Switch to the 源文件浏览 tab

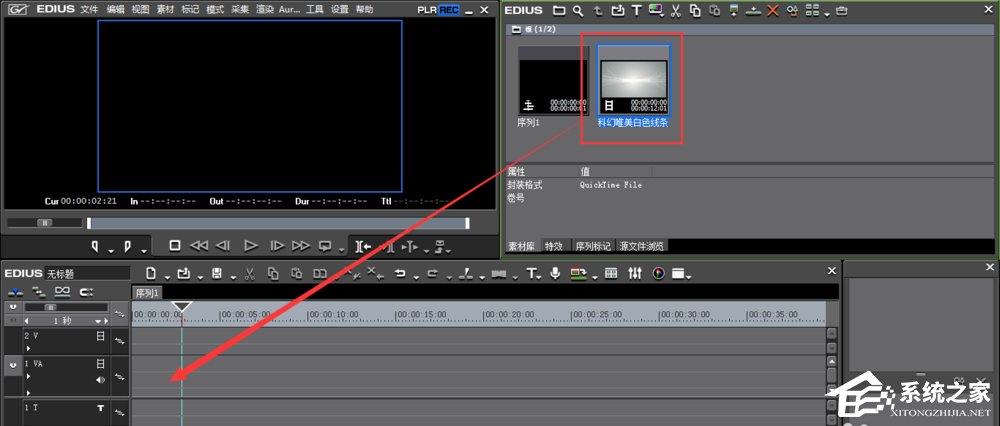click(x=641, y=245)
